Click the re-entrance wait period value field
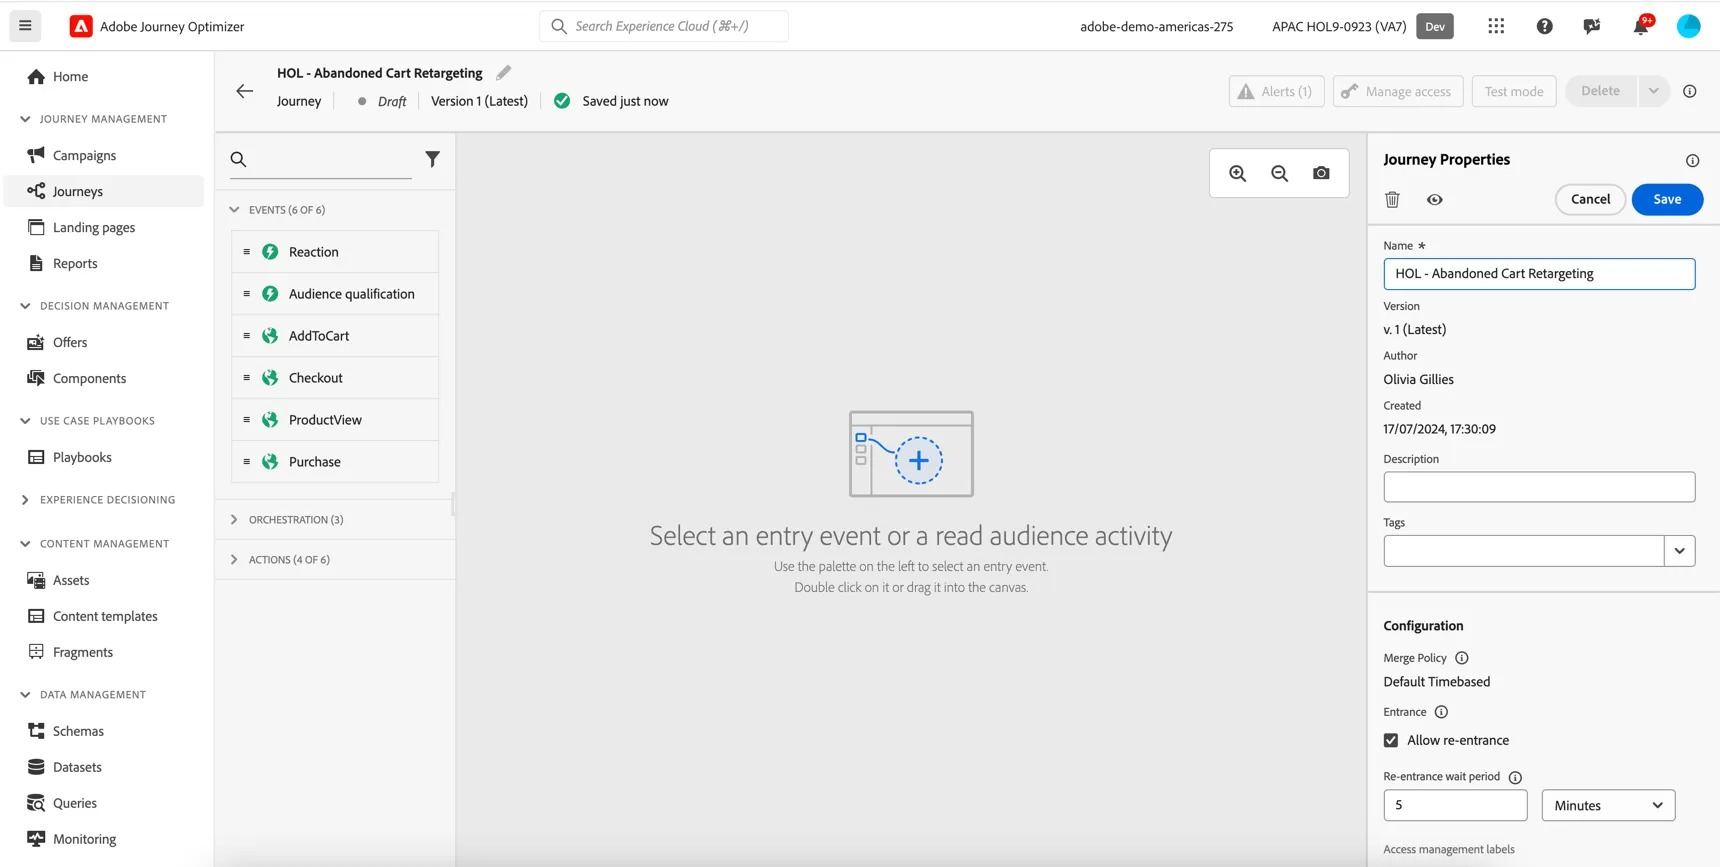Viewport: 1720px width, 867px height. coord(1455,805)
